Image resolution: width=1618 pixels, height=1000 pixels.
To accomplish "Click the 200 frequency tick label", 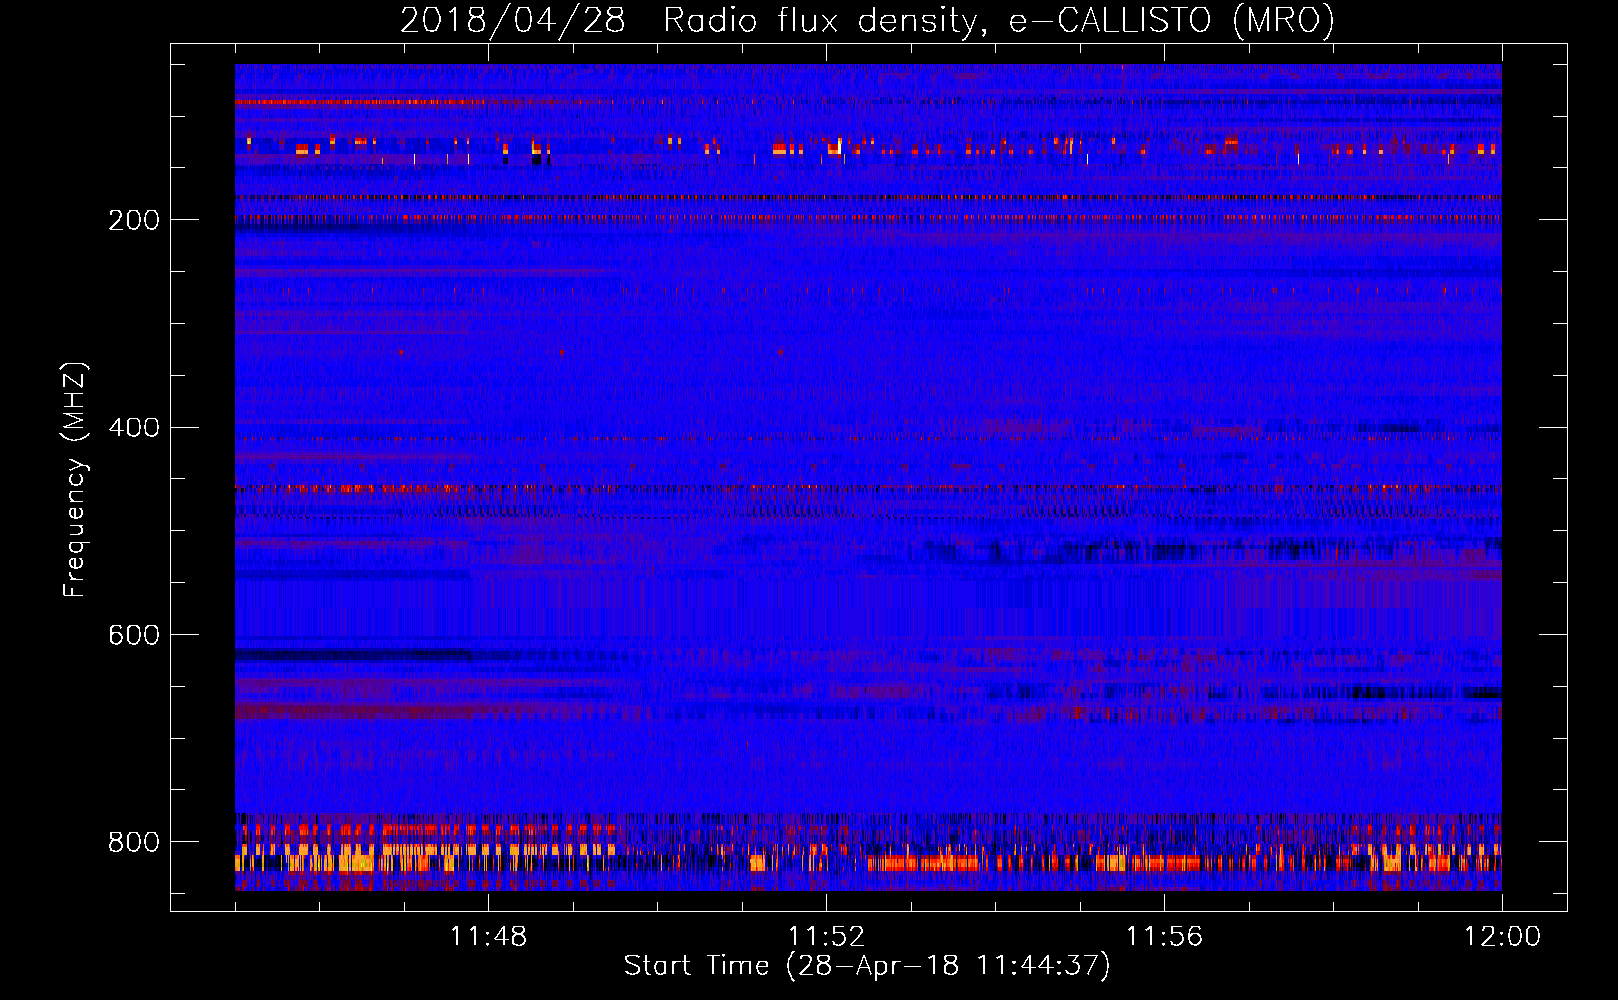I will click(134, 220).
